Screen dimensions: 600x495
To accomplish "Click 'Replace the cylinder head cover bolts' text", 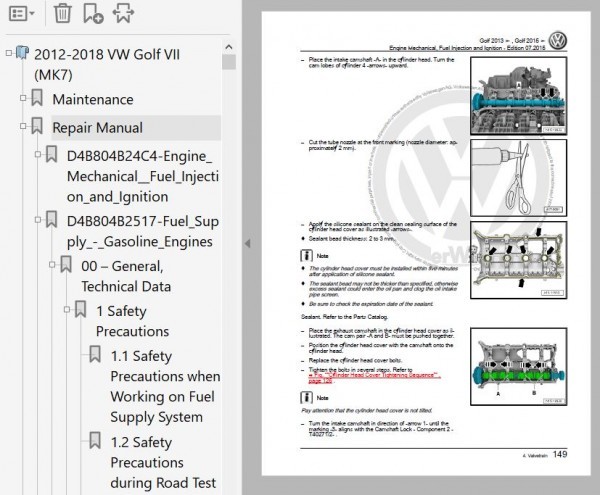I will pos(355,360).
